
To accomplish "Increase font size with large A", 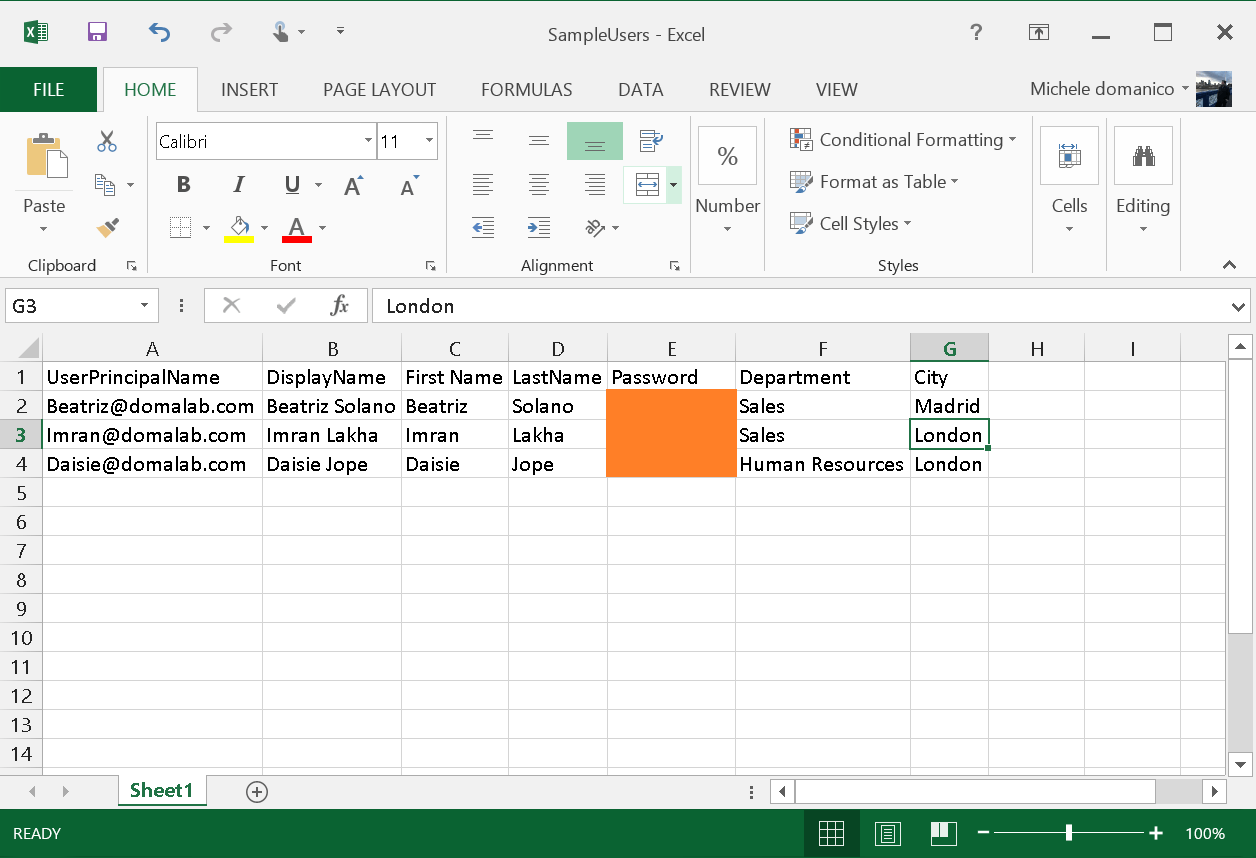I will pos(353,185).
